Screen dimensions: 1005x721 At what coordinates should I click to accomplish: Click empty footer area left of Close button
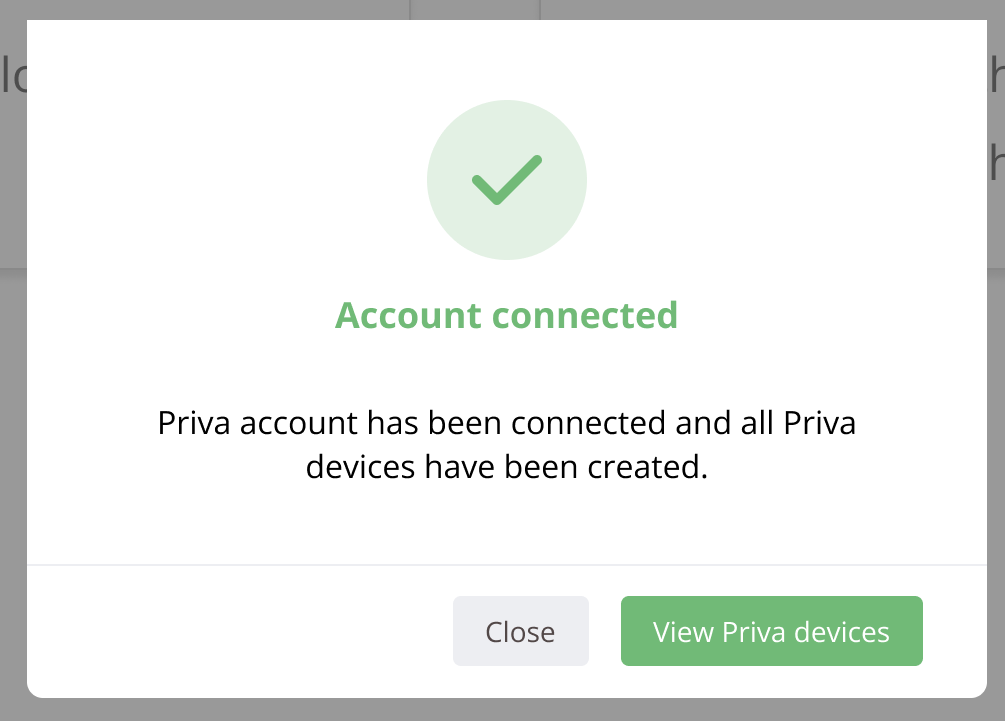click(x=240, y=631)
